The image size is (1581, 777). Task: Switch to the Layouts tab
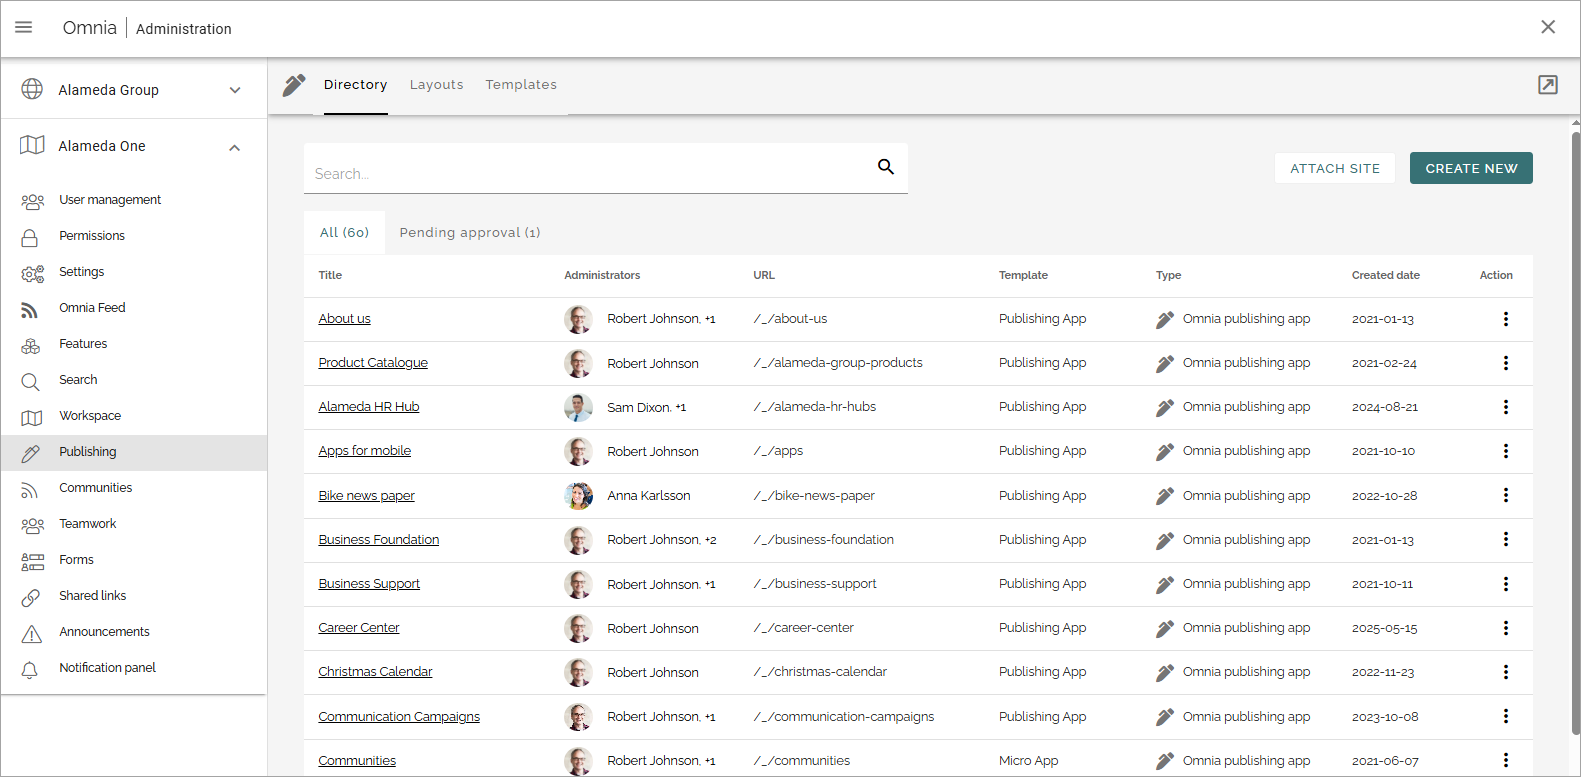(x=436, y=85)
